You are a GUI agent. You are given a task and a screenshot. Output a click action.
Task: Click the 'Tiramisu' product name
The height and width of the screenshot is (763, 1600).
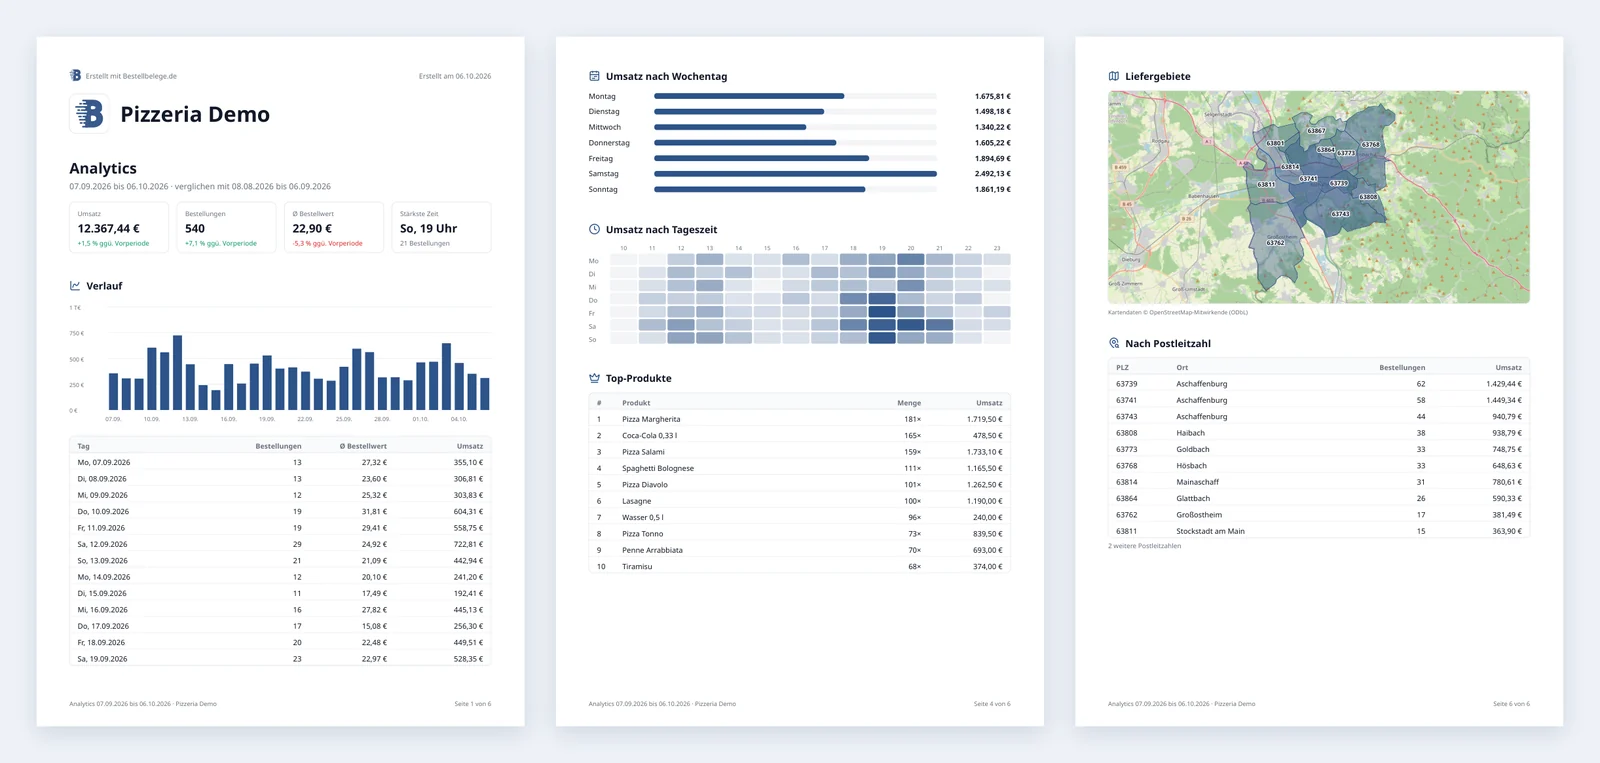[637, 566]
